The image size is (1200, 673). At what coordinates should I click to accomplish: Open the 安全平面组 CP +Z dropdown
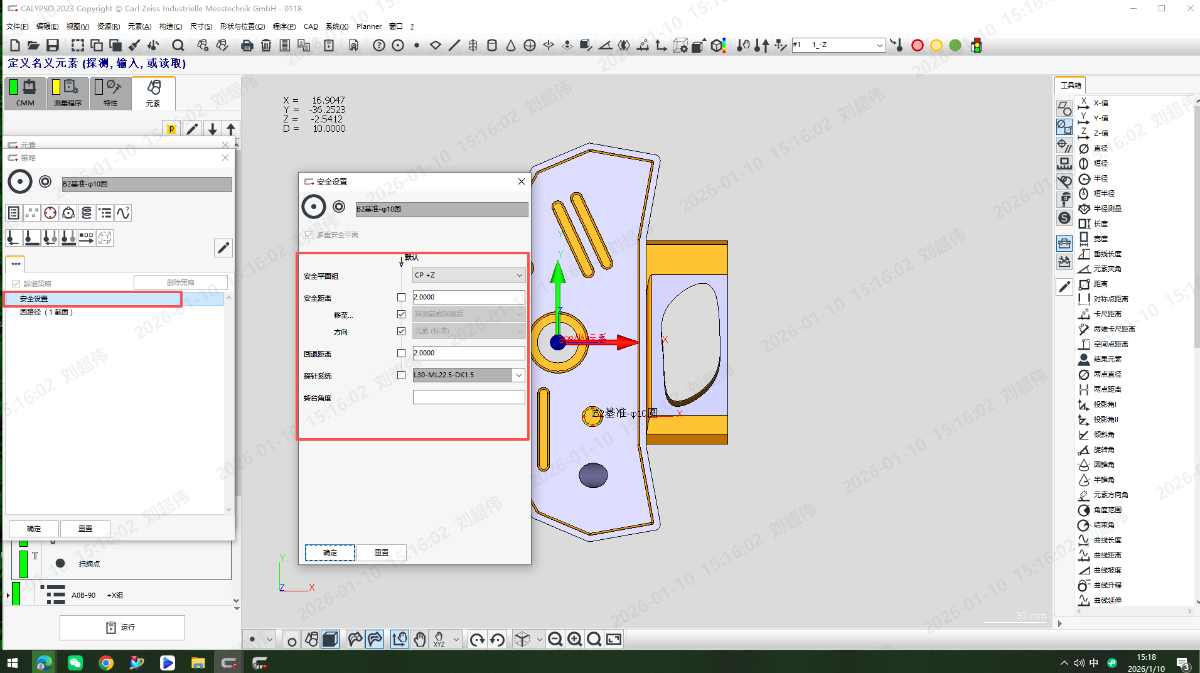coord(468,275)
